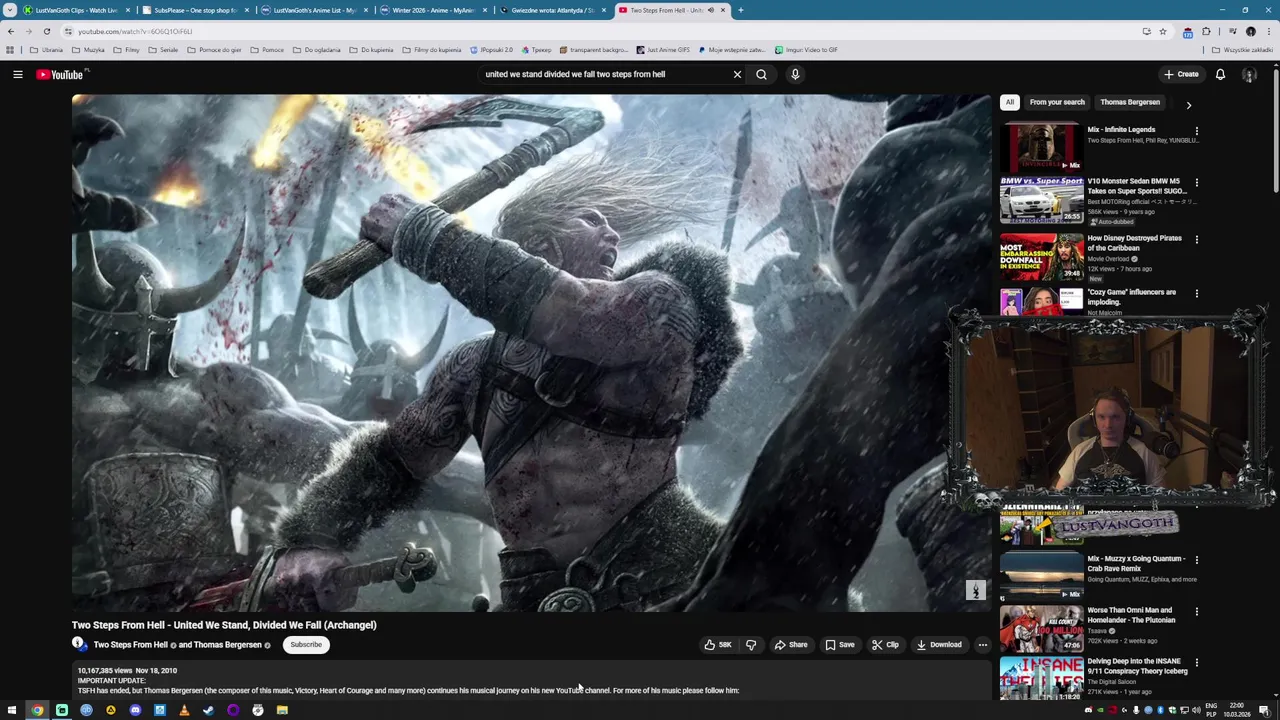Open options for 'Mix - Infinite Legends'

[x=1196, y=131]
